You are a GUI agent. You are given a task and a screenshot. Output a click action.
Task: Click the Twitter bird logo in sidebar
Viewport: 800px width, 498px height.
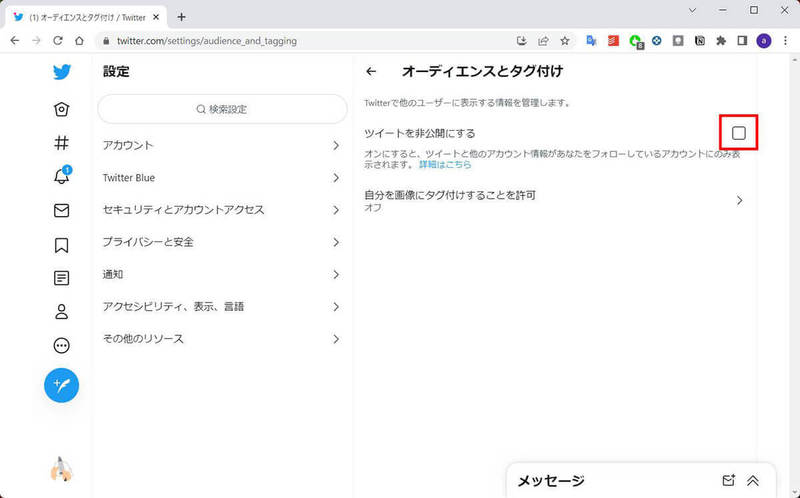click(x=62, y=72)
